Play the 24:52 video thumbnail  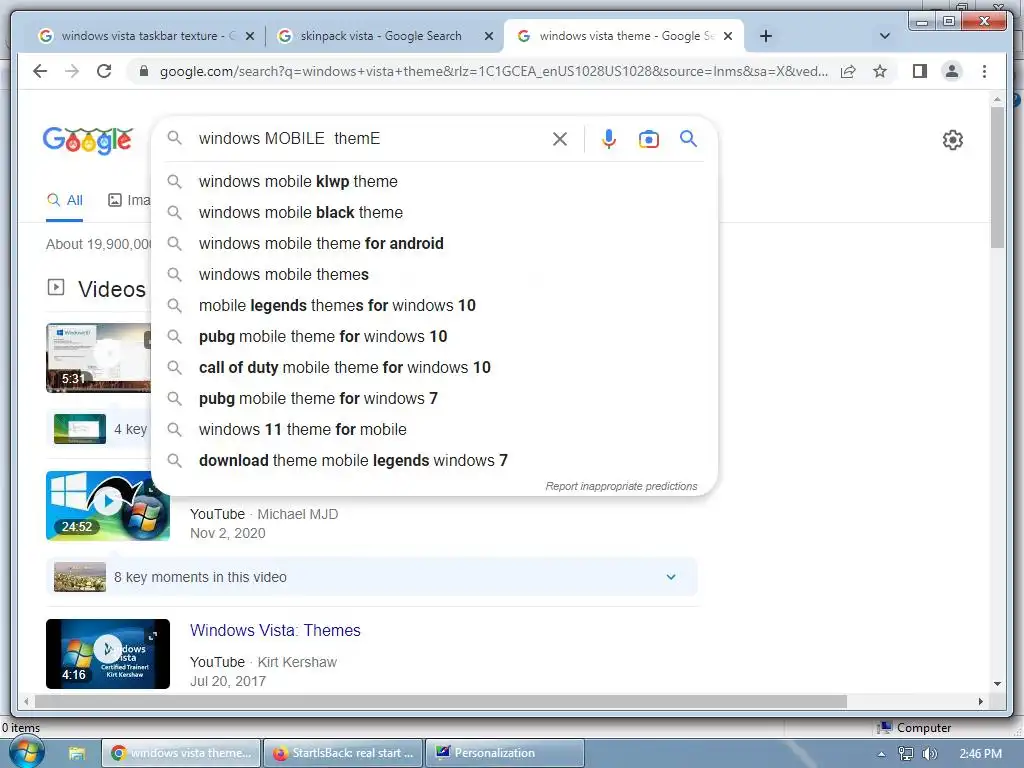(x=108, y=506)
